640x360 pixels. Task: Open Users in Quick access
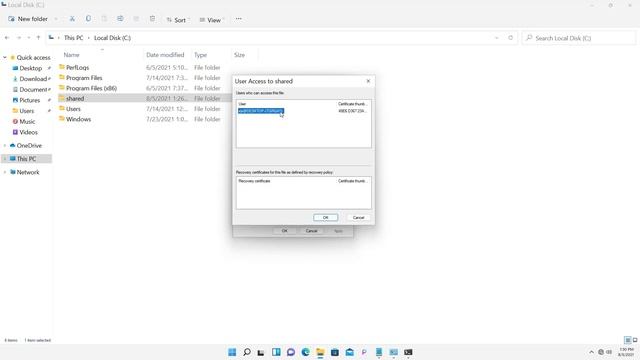click(27, 111)
